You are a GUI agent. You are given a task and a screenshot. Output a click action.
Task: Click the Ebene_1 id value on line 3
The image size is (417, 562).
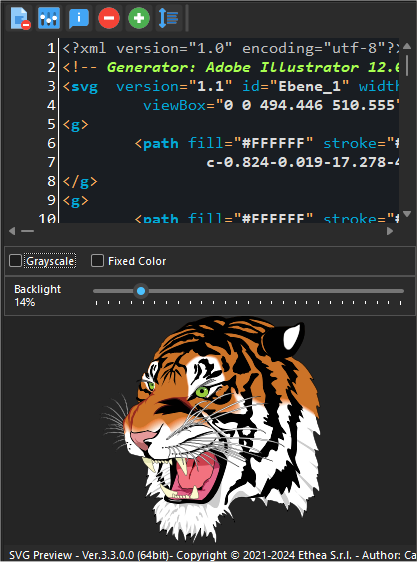click(x=309, y=86)
